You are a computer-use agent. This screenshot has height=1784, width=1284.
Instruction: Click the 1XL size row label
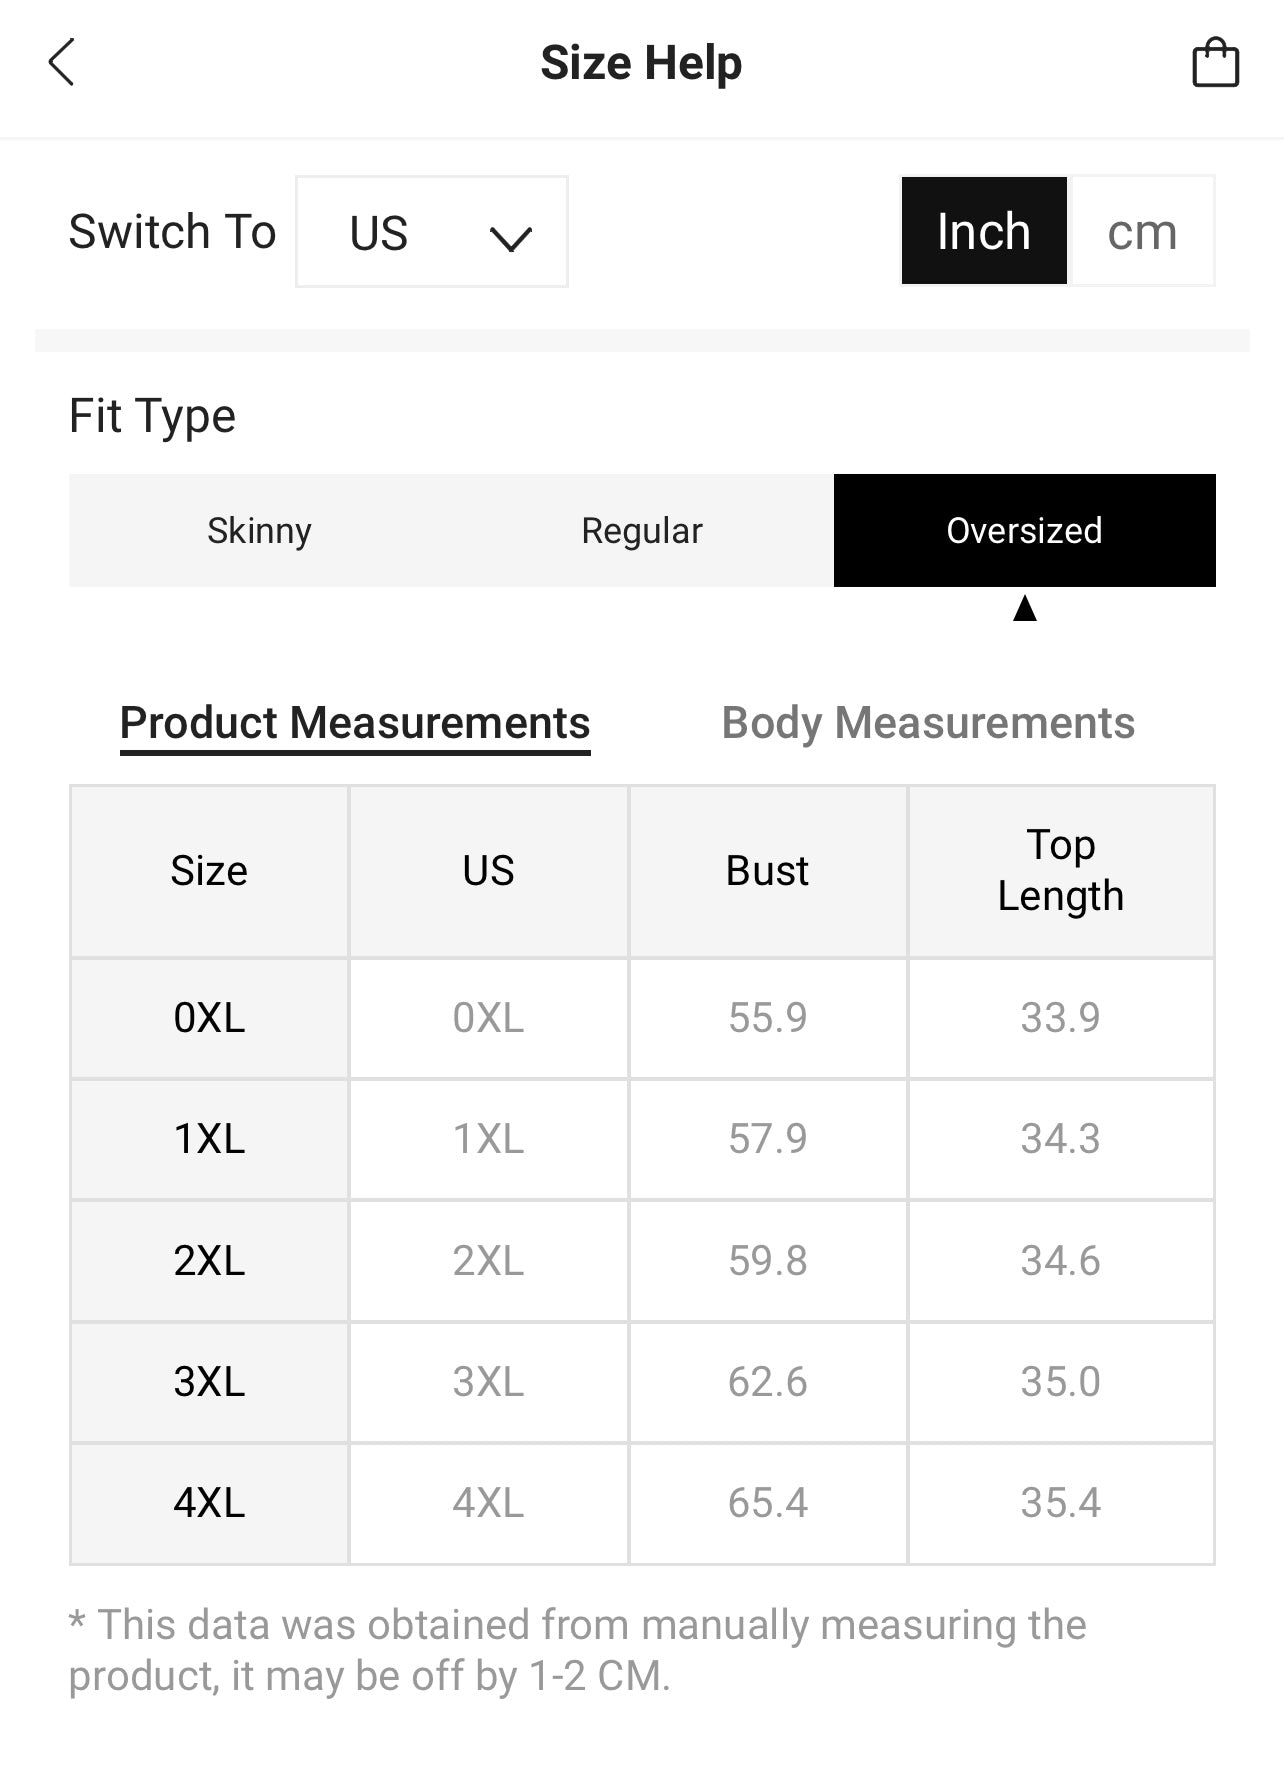coord(209,1139)
